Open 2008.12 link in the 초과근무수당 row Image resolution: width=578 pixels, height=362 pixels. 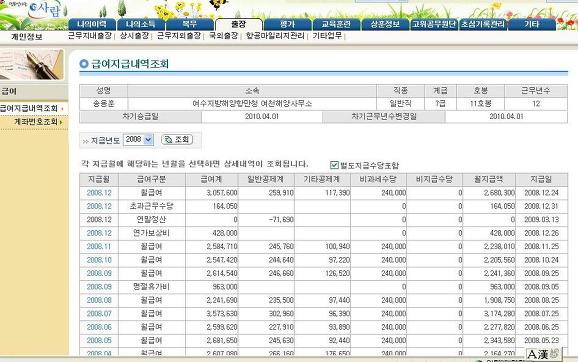coord(99,206)
